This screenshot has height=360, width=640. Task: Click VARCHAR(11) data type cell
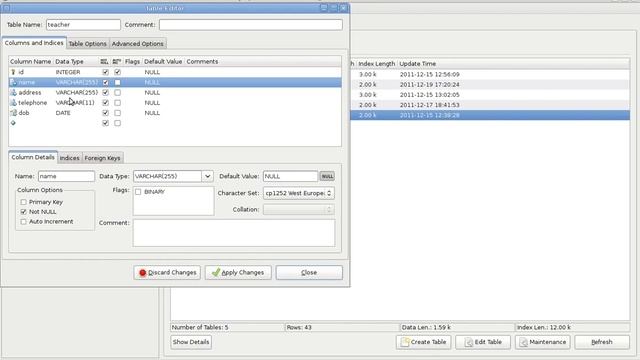75,103
